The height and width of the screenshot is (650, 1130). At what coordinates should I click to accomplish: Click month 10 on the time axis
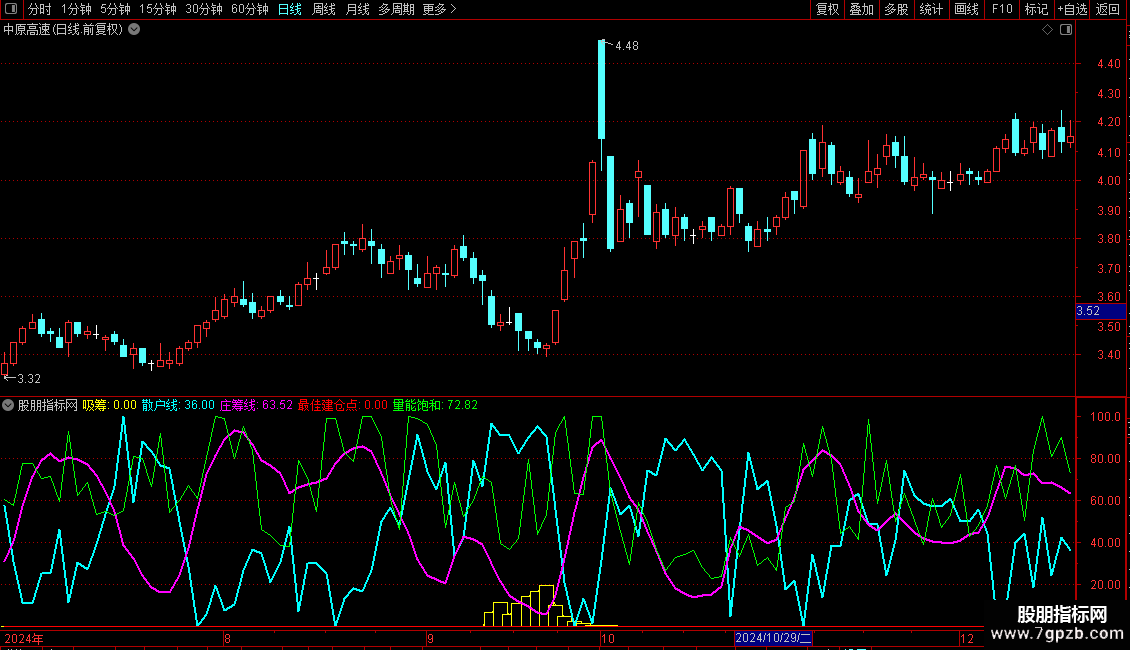608,638
